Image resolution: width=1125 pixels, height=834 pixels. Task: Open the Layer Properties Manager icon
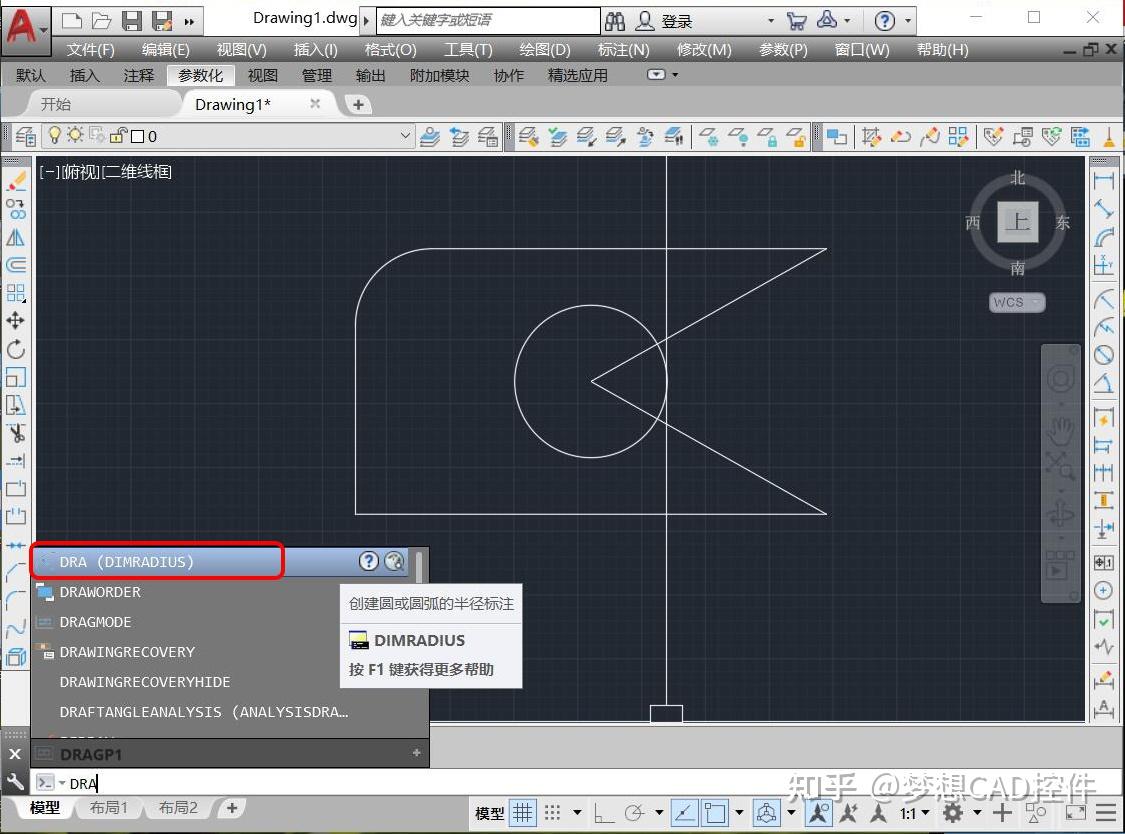[27, 136]
